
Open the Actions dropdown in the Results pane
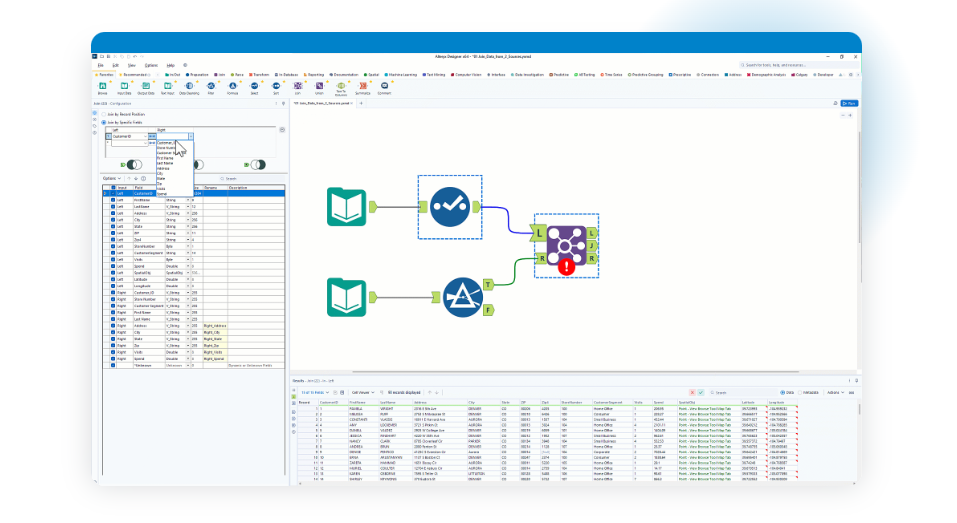pyautogui.click(x=836, y=392)
